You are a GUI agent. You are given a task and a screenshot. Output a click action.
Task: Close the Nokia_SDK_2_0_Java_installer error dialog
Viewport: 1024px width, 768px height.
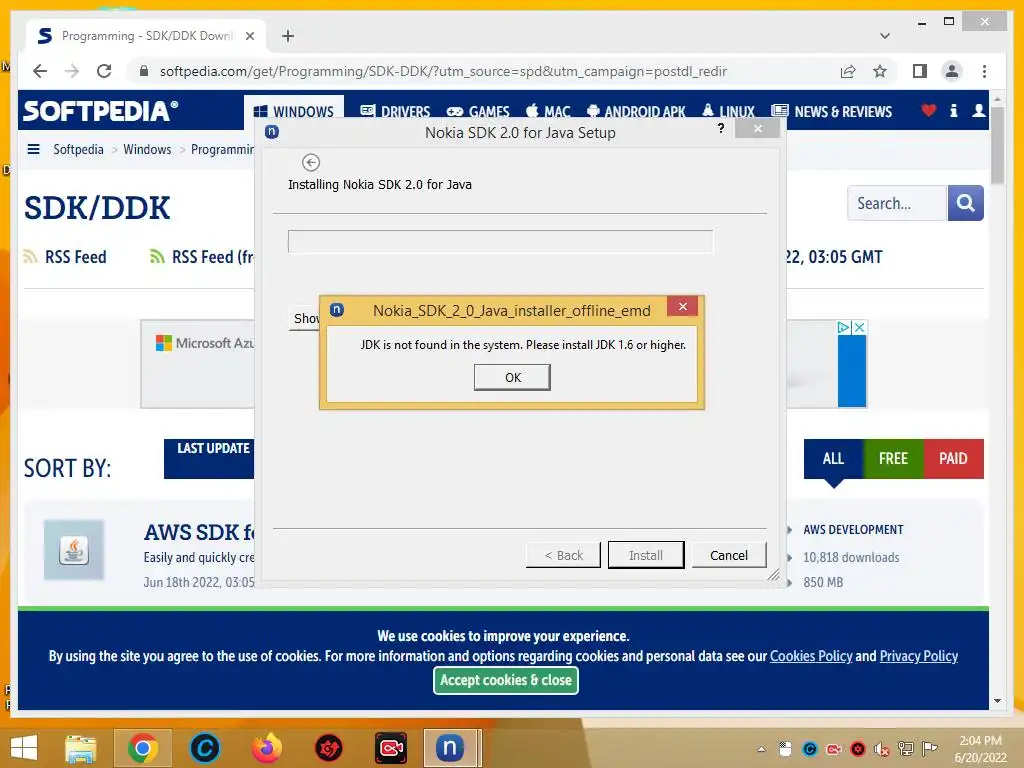(x=682, y=306)
